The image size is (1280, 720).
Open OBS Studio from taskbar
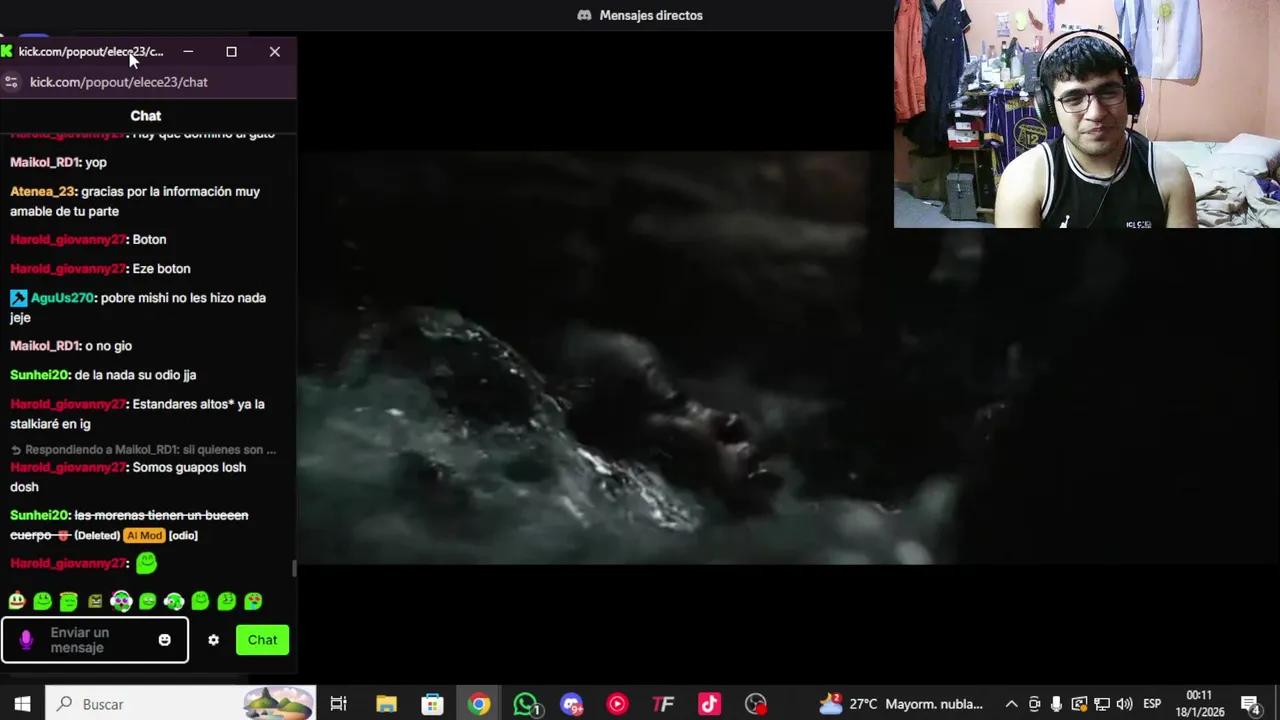pyautogui.click(x=756, y=704)
